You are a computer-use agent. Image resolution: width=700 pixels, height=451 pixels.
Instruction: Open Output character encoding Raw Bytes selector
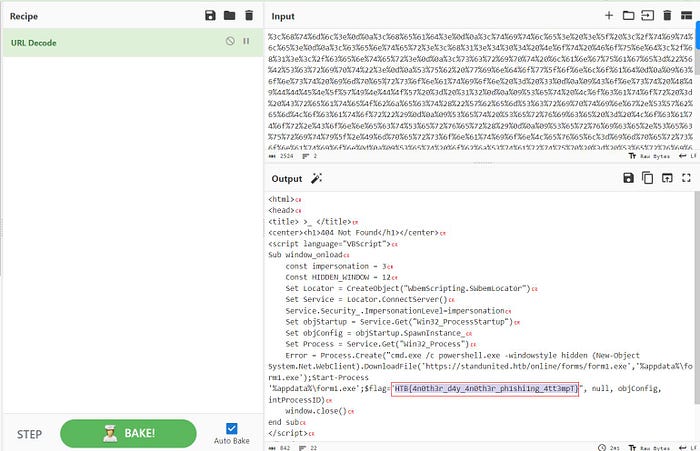pyautogui.click(x=649, y=448)
